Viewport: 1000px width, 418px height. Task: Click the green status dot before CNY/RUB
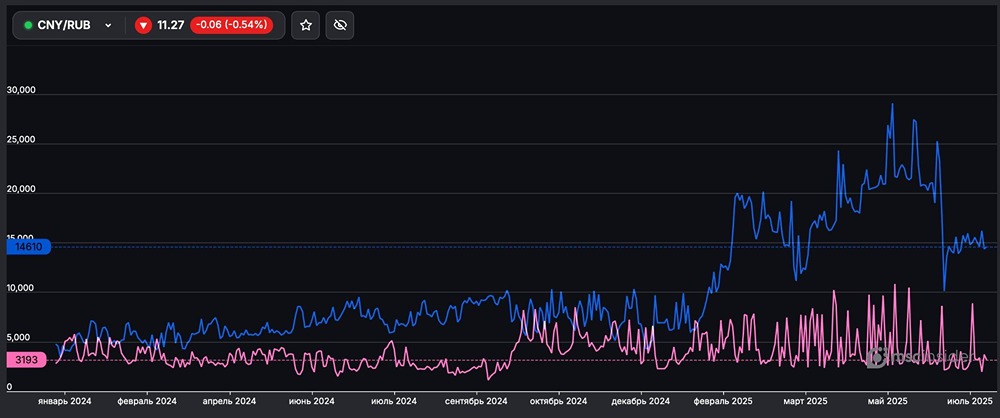(x=28, y=25)
